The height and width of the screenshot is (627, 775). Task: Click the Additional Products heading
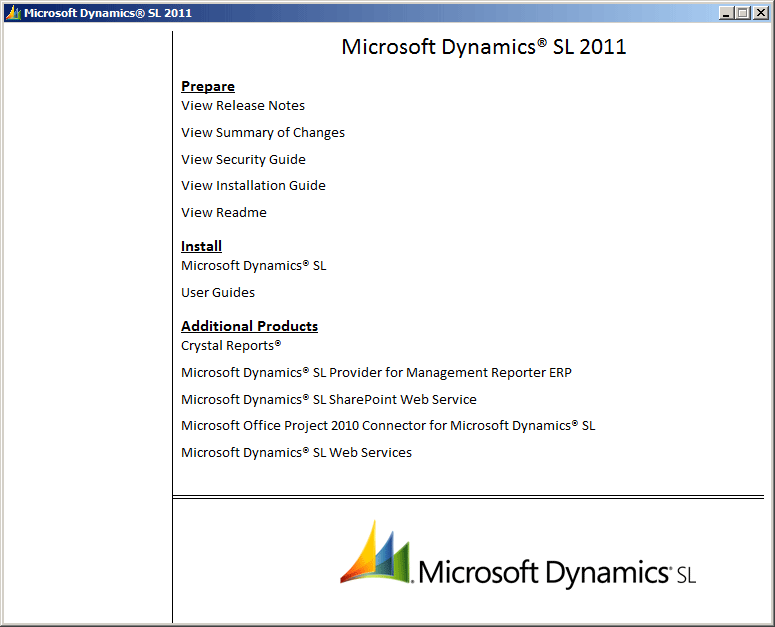(249, 326)
